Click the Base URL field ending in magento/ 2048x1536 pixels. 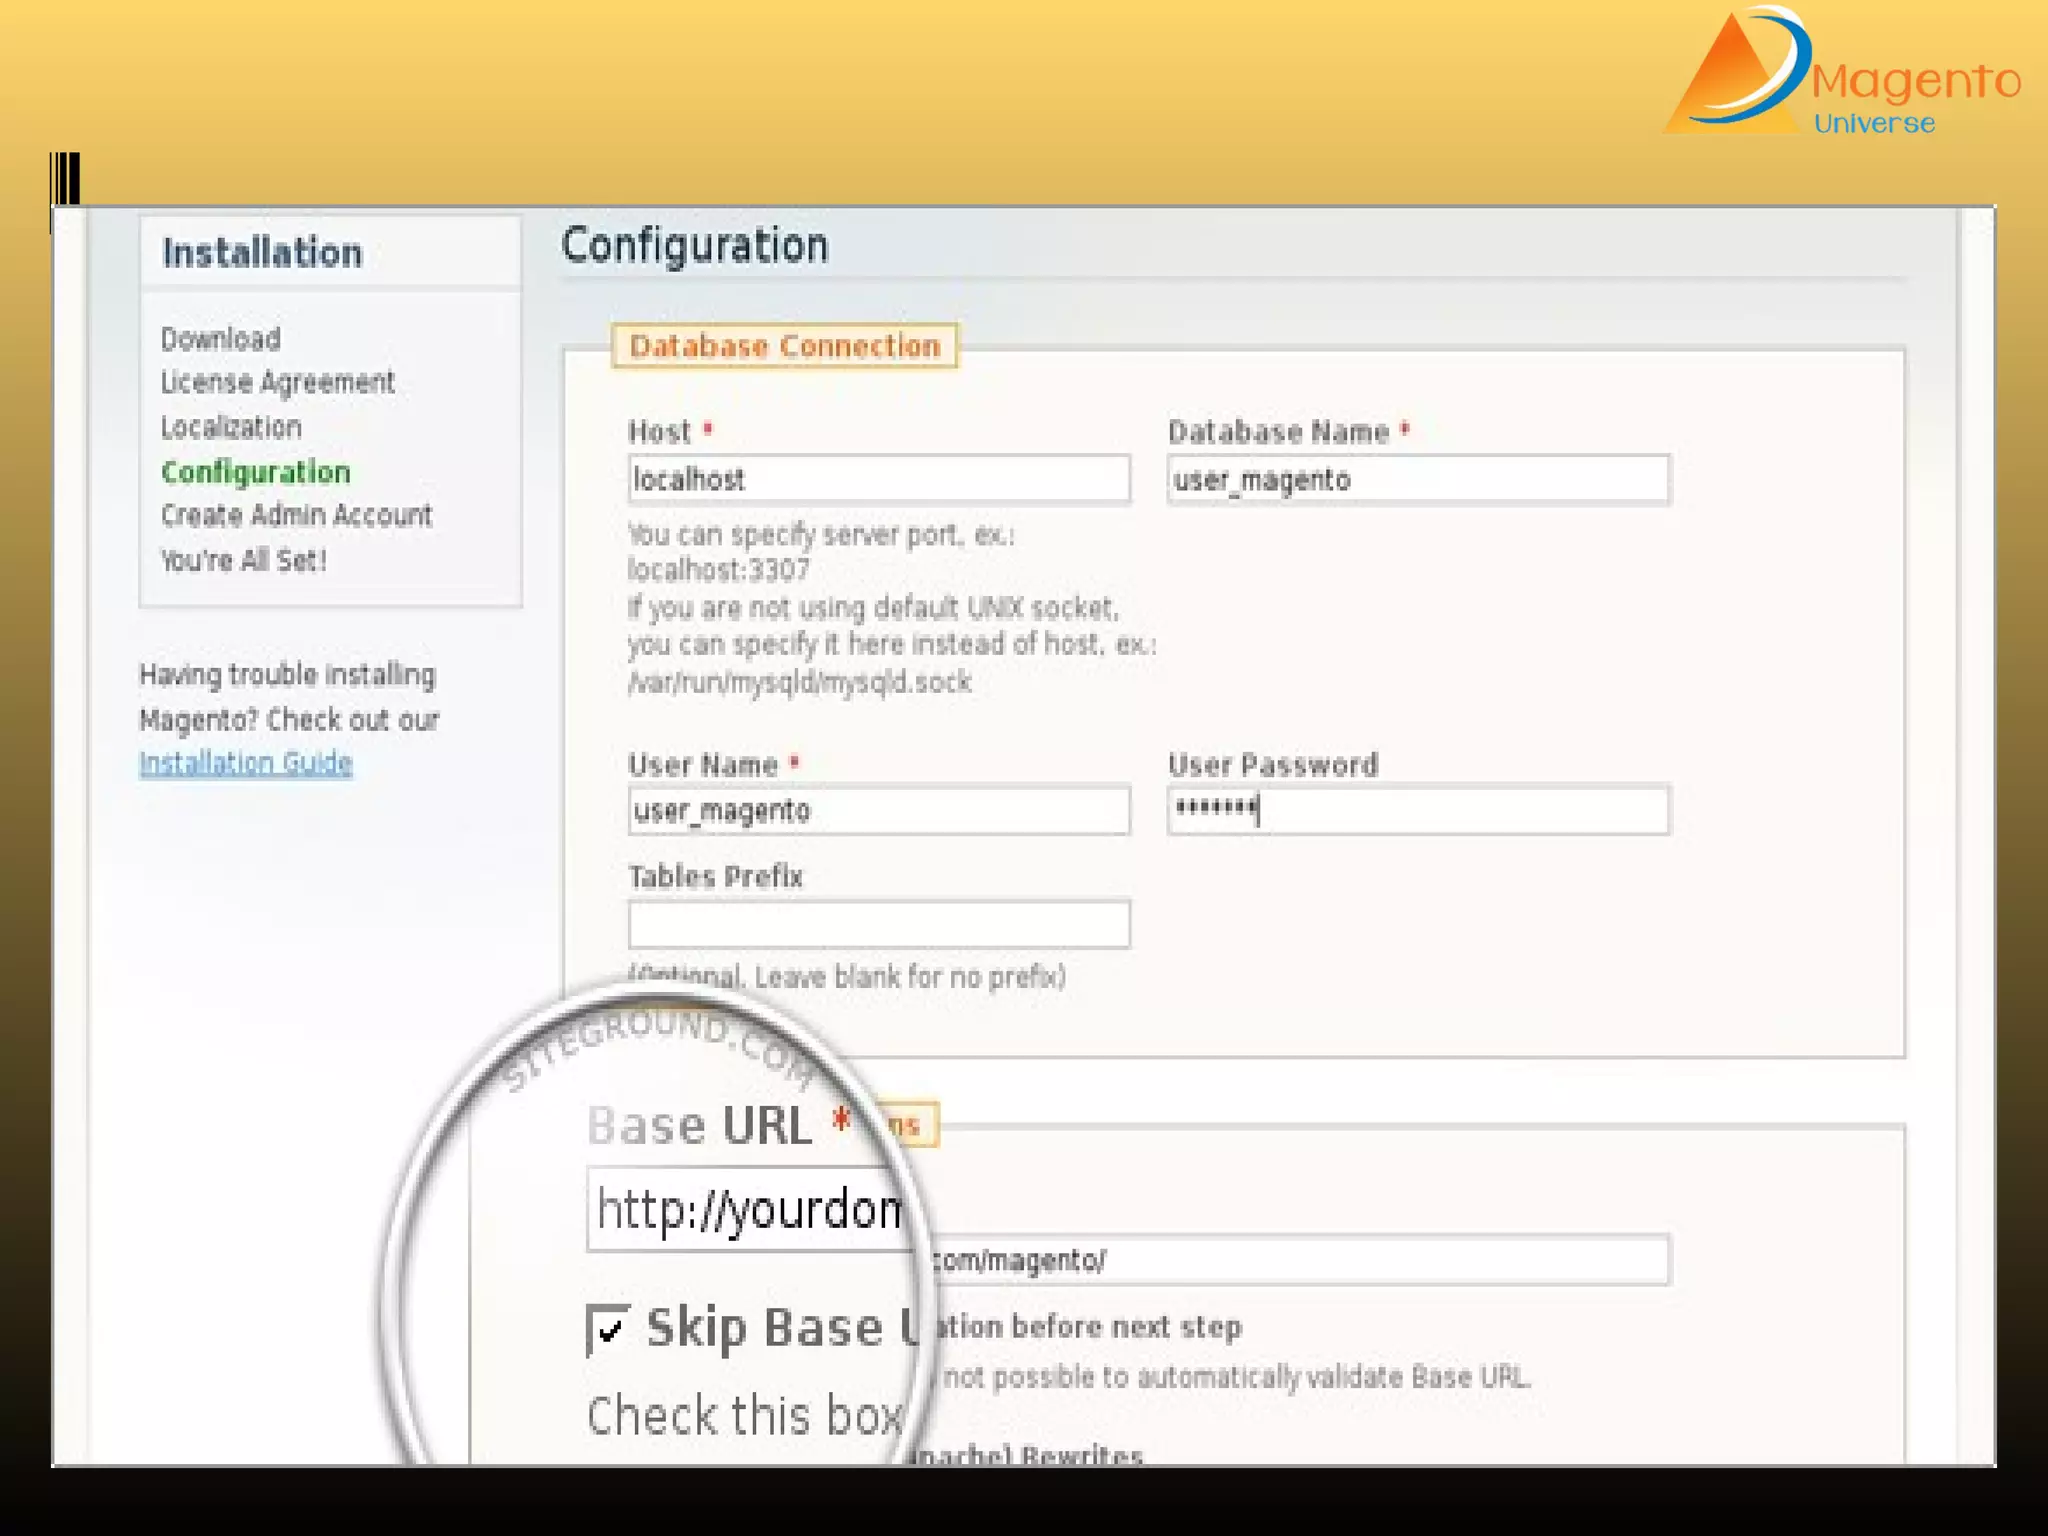[1300, 1260]
